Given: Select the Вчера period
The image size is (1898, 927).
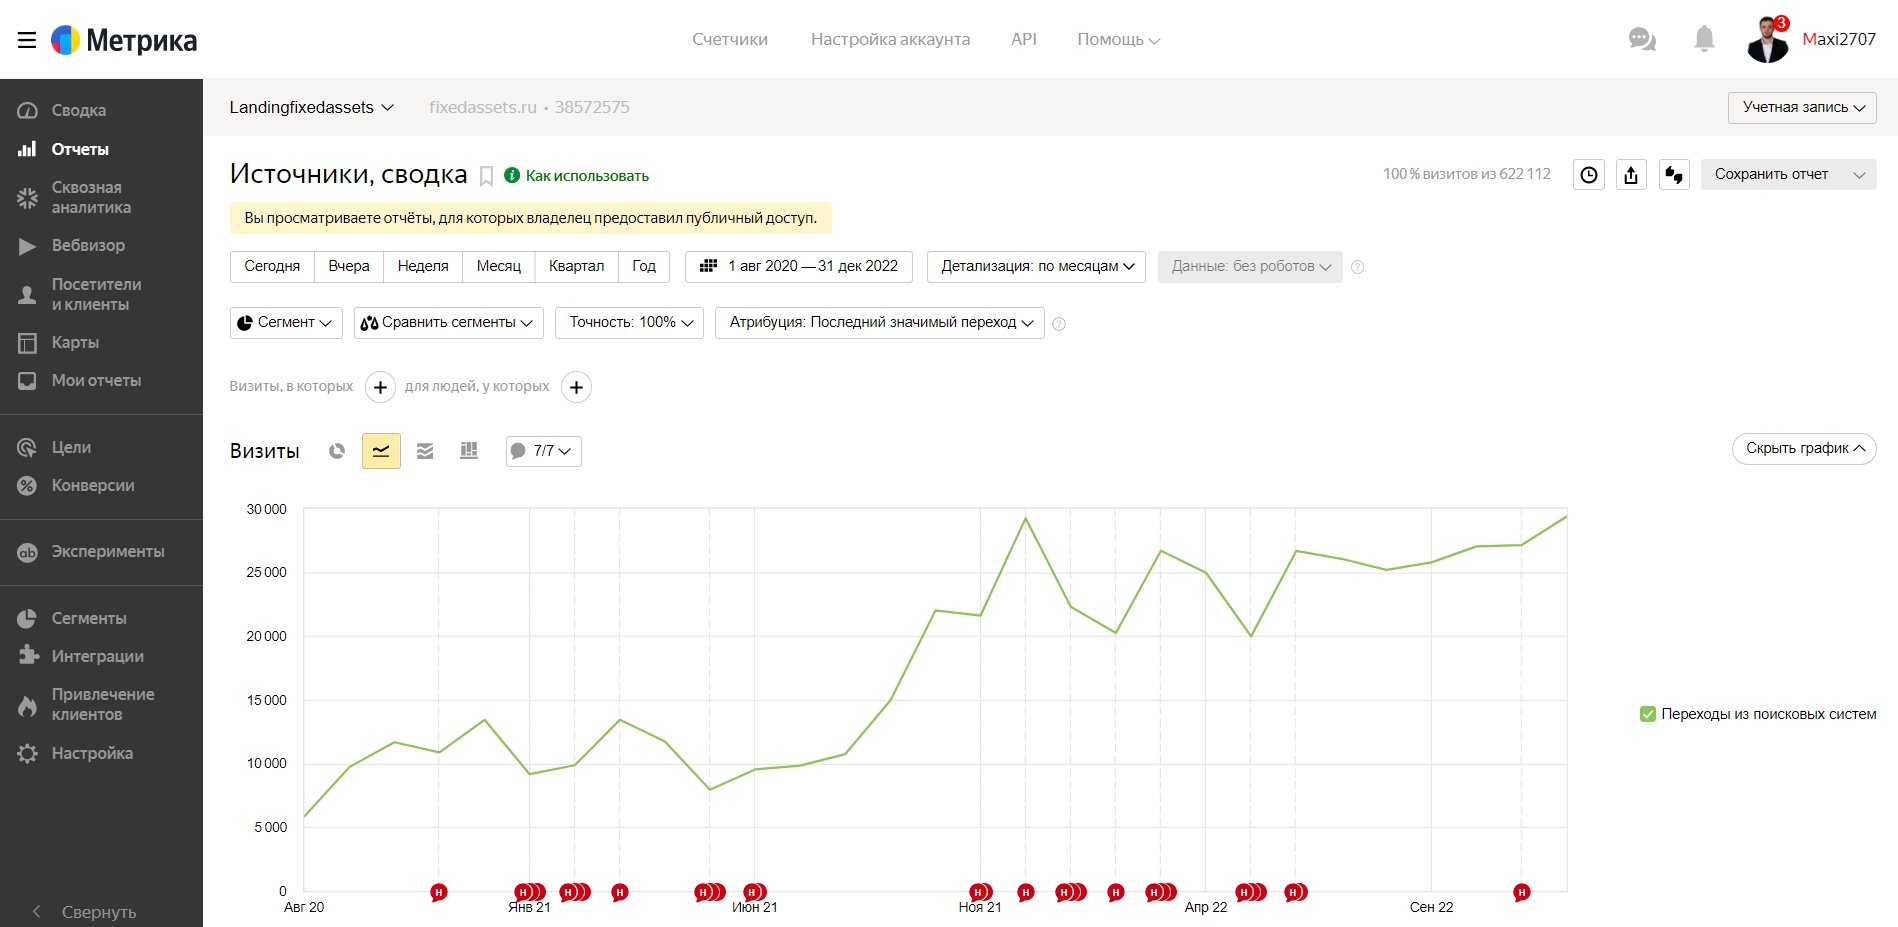Looking at the screenshot, I should (x=349, y=266).
